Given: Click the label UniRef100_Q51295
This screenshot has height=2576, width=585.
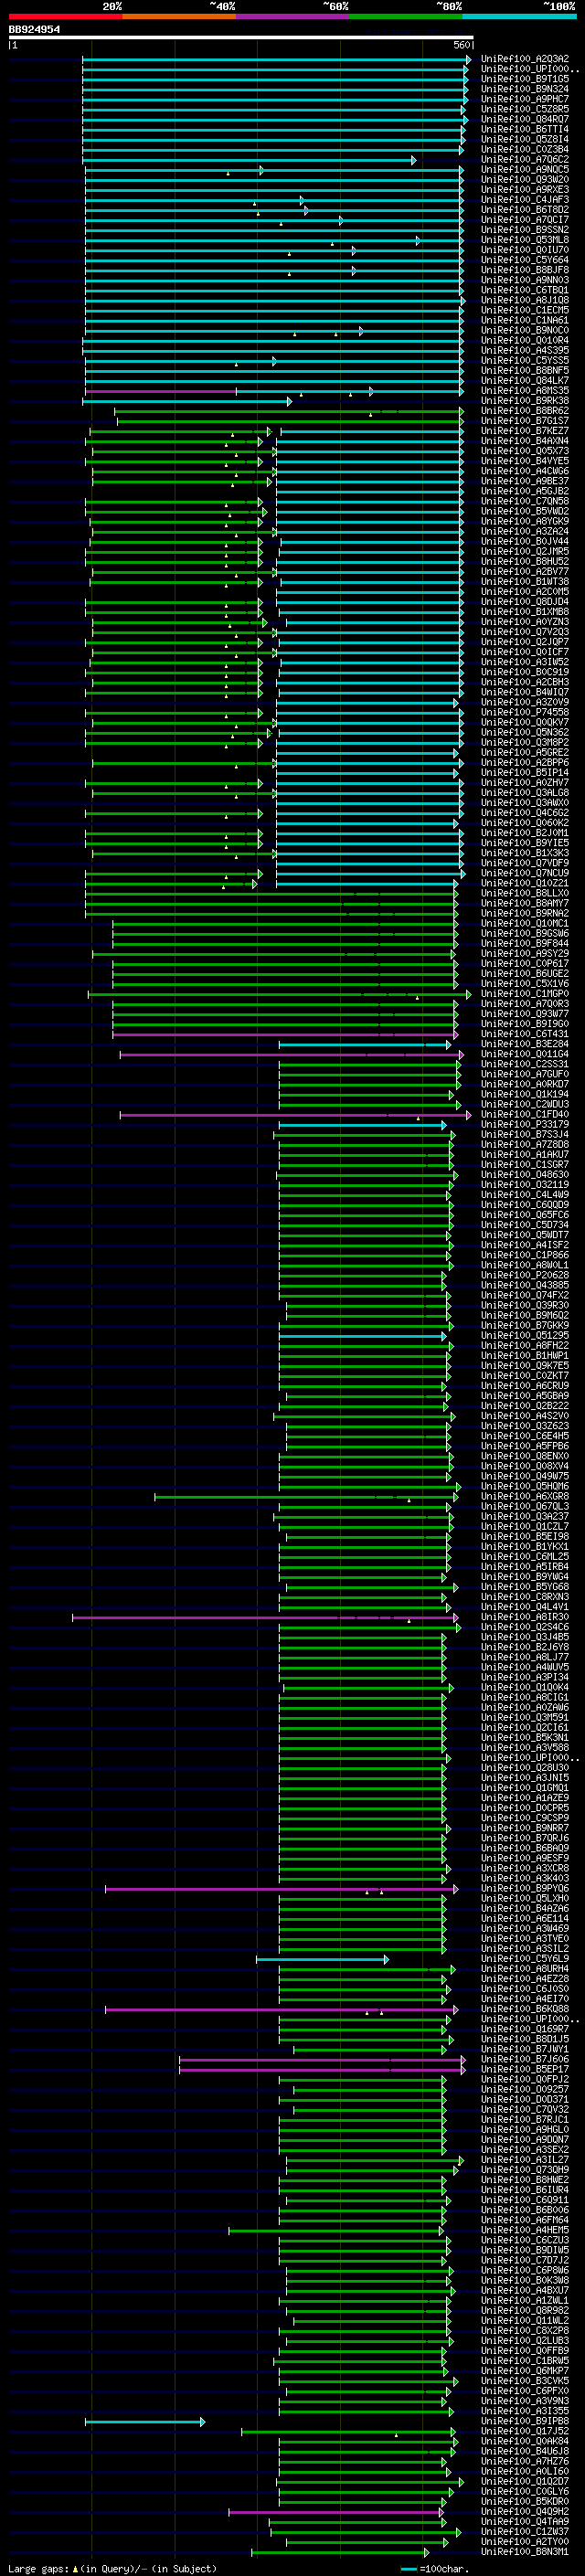Looking at the screenshot, I should tap(525, 1335).
